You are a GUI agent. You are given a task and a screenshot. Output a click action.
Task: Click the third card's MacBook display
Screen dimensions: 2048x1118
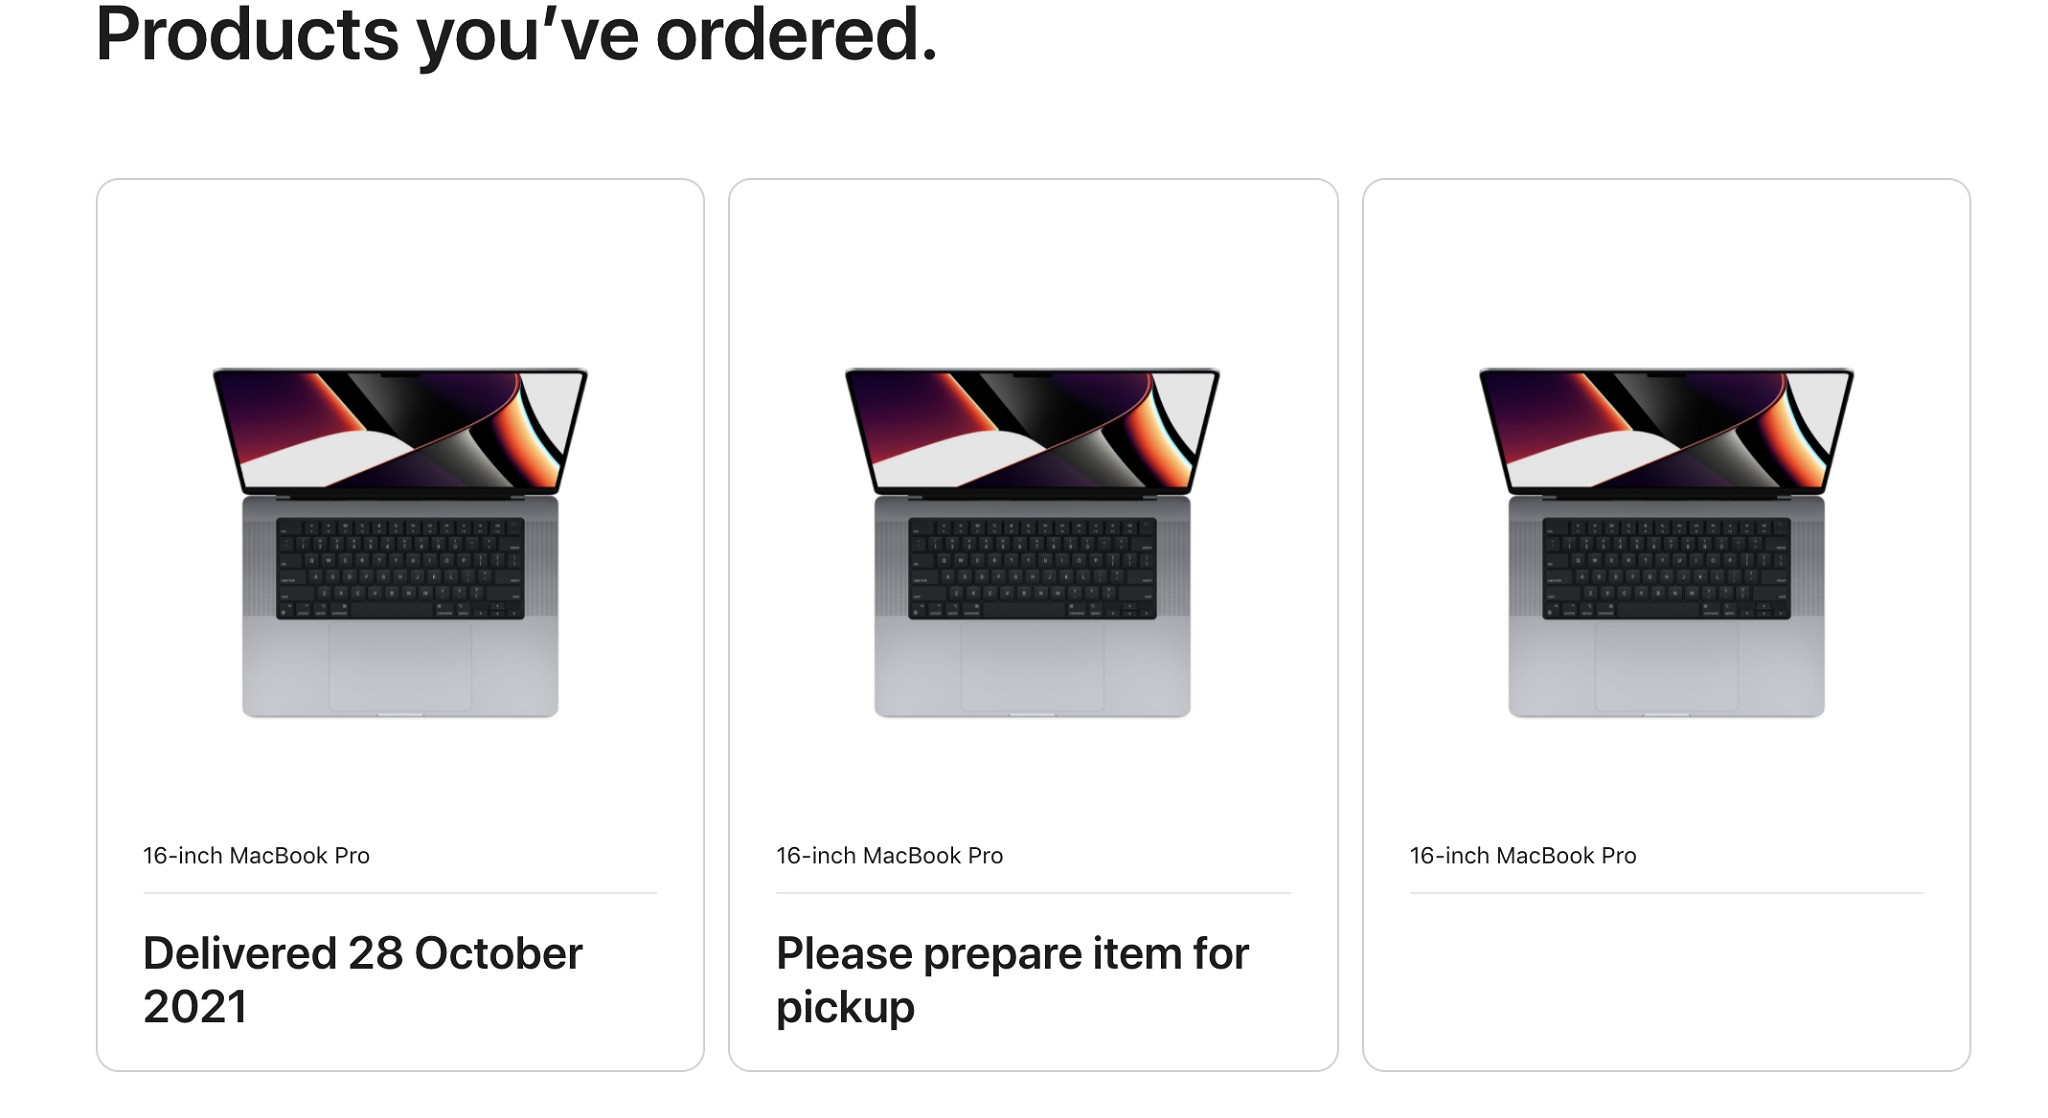(x=1666, y=430)
